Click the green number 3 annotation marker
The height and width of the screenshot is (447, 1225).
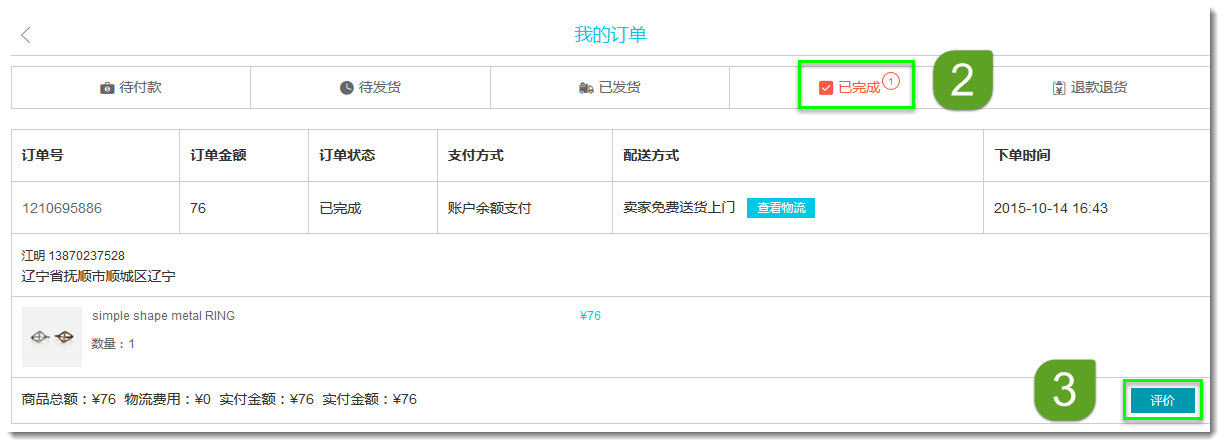pyautogui.click(x=1065, y=390)
